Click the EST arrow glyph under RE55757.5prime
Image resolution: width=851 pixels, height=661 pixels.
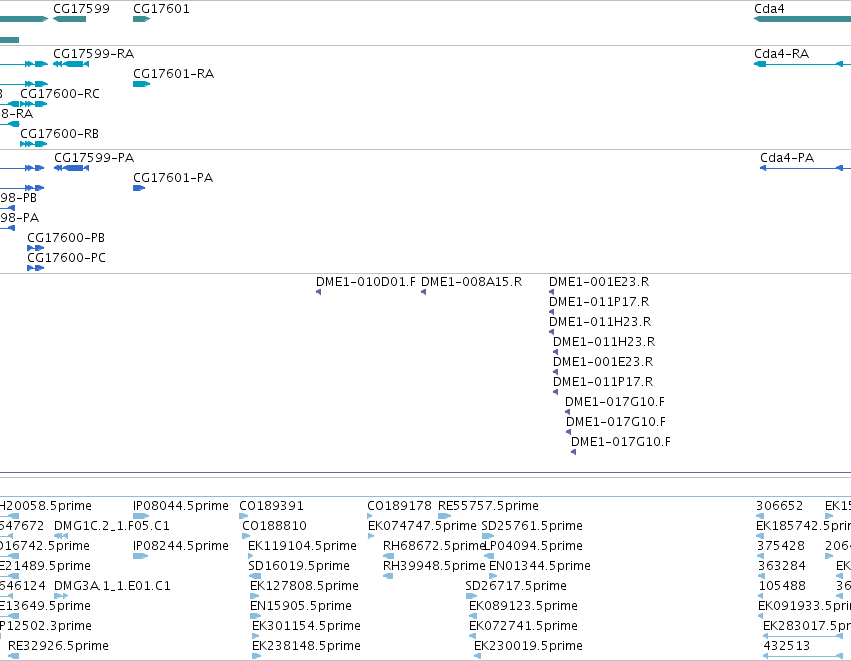(x=444, y=516)
